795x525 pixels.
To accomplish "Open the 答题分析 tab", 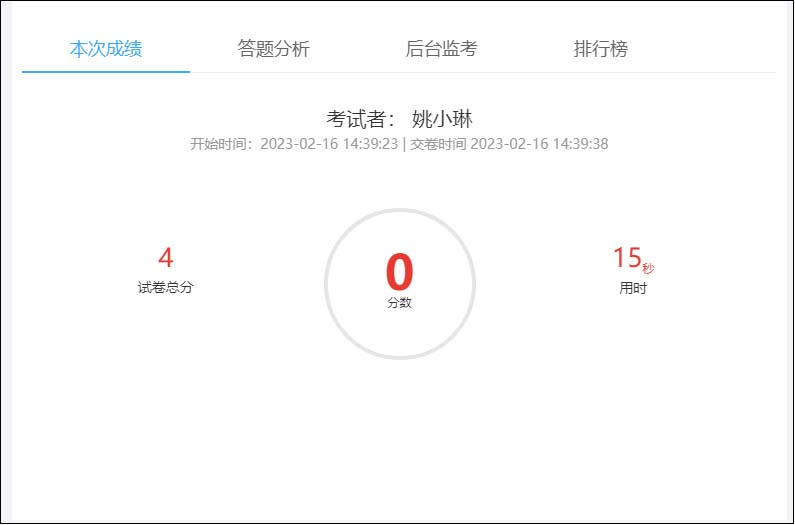I will click(x=273, y=49).
